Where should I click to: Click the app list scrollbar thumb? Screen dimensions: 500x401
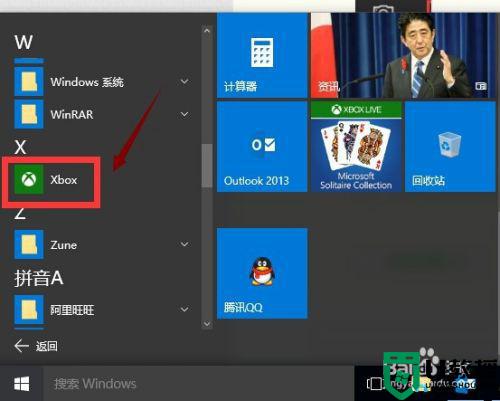pyautogui.click(x=207, y=166)
